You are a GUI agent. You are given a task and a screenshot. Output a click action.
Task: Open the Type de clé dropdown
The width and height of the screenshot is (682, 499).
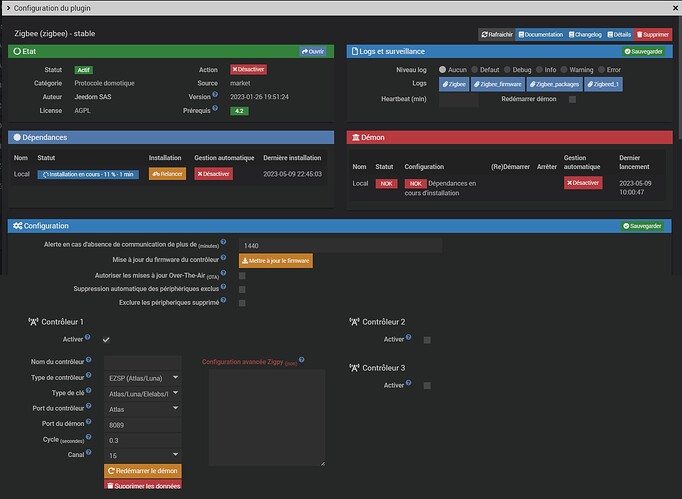143,394
